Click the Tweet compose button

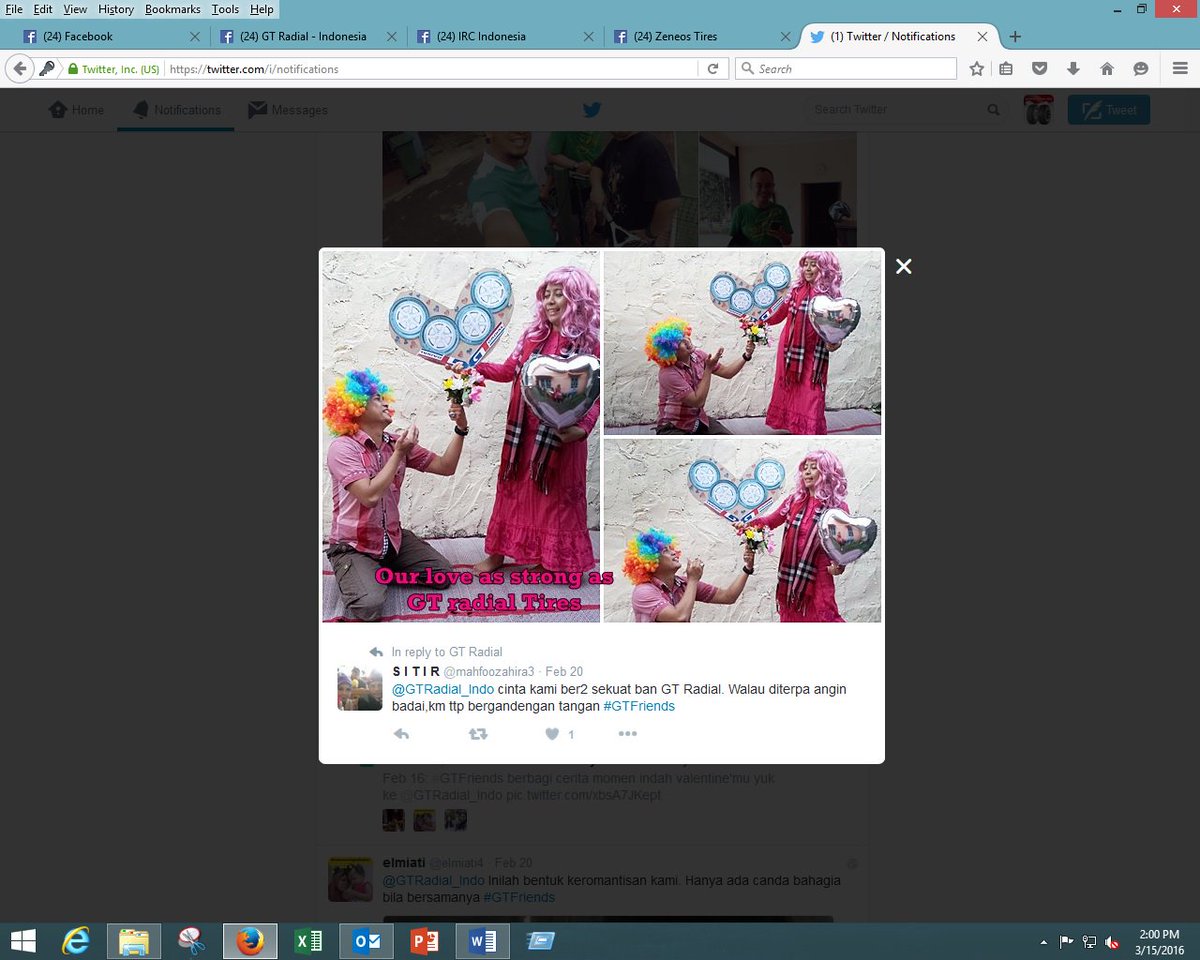click(x=1109, y=110)
